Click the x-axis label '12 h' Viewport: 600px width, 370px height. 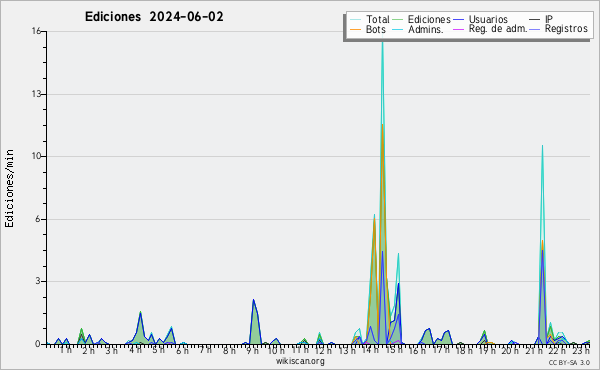[x=323, y=350]
